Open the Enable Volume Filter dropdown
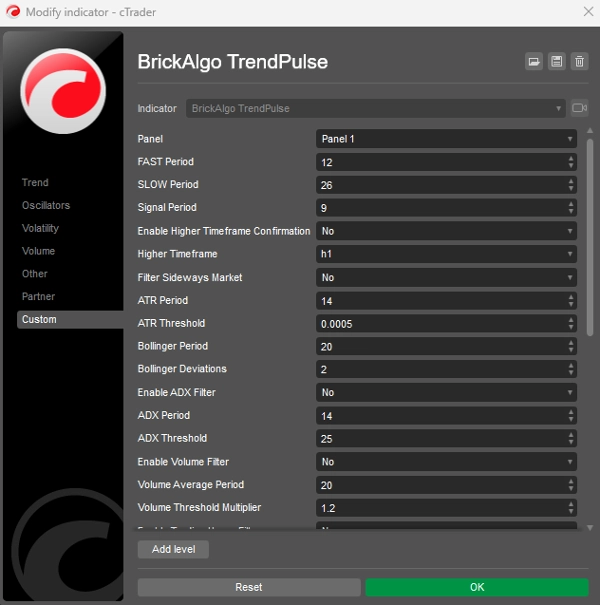This screenshot has width=600, height=605. point(446,462)
